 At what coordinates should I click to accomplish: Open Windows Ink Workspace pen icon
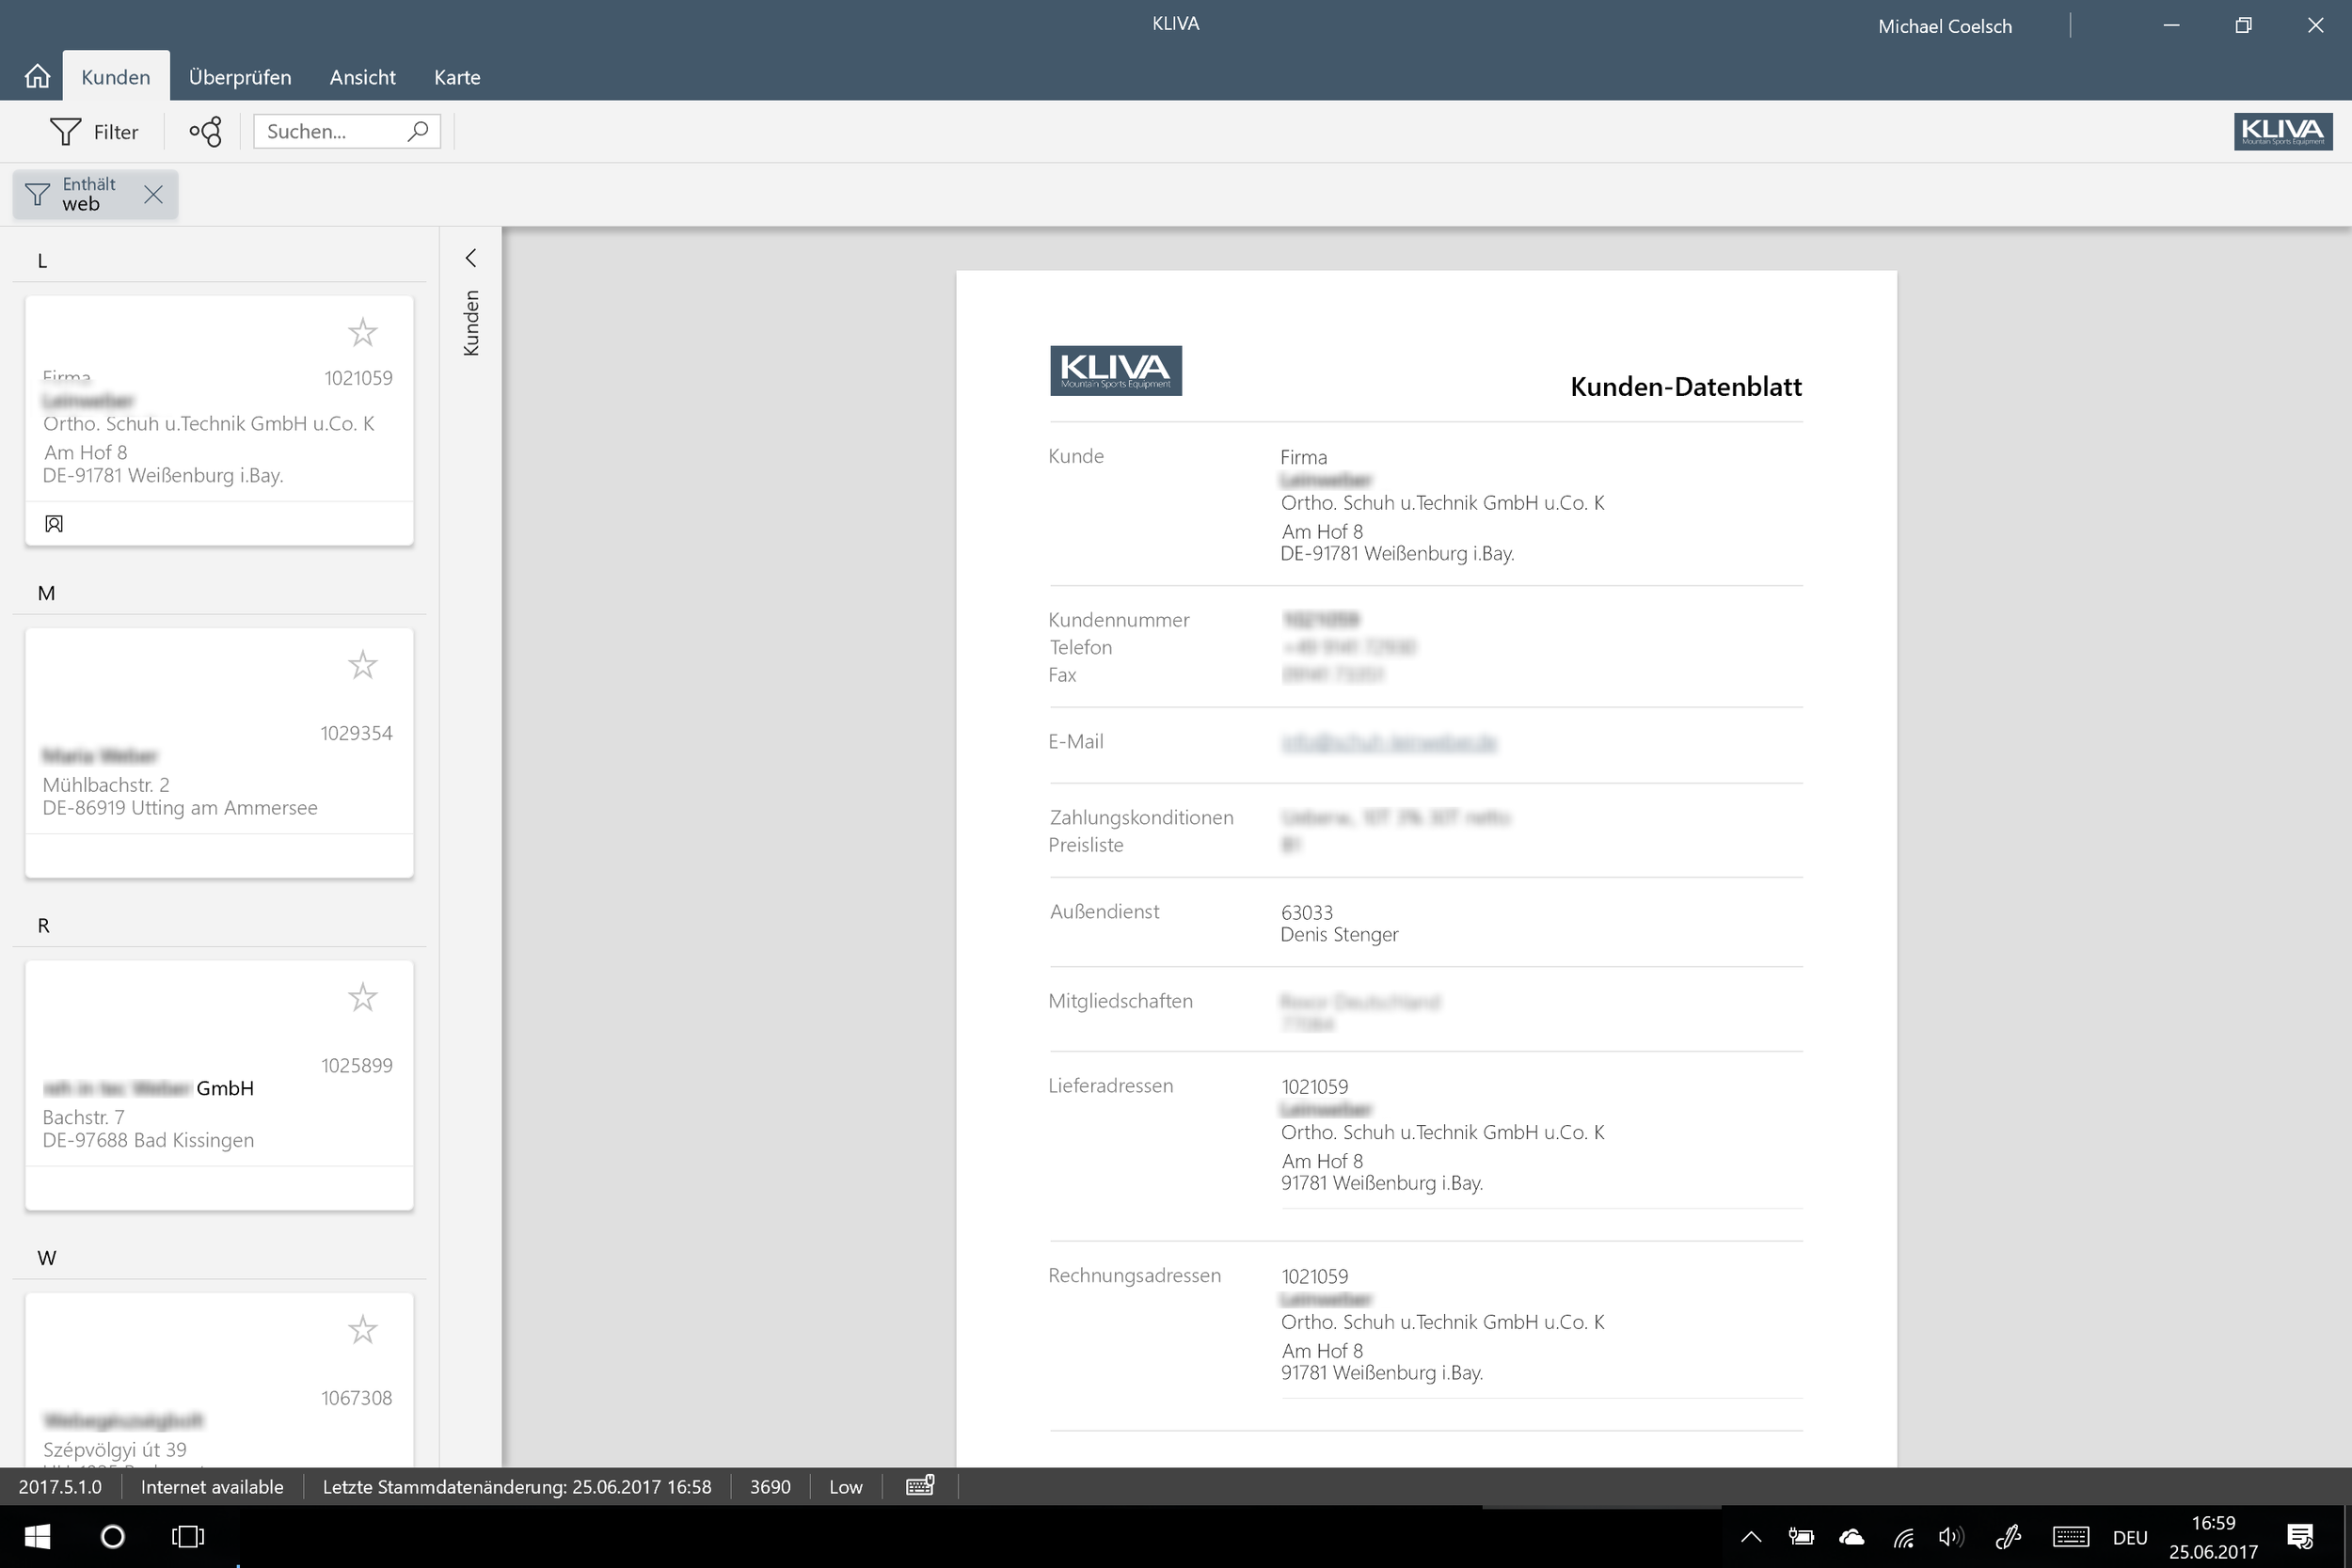(2008, 1536)
